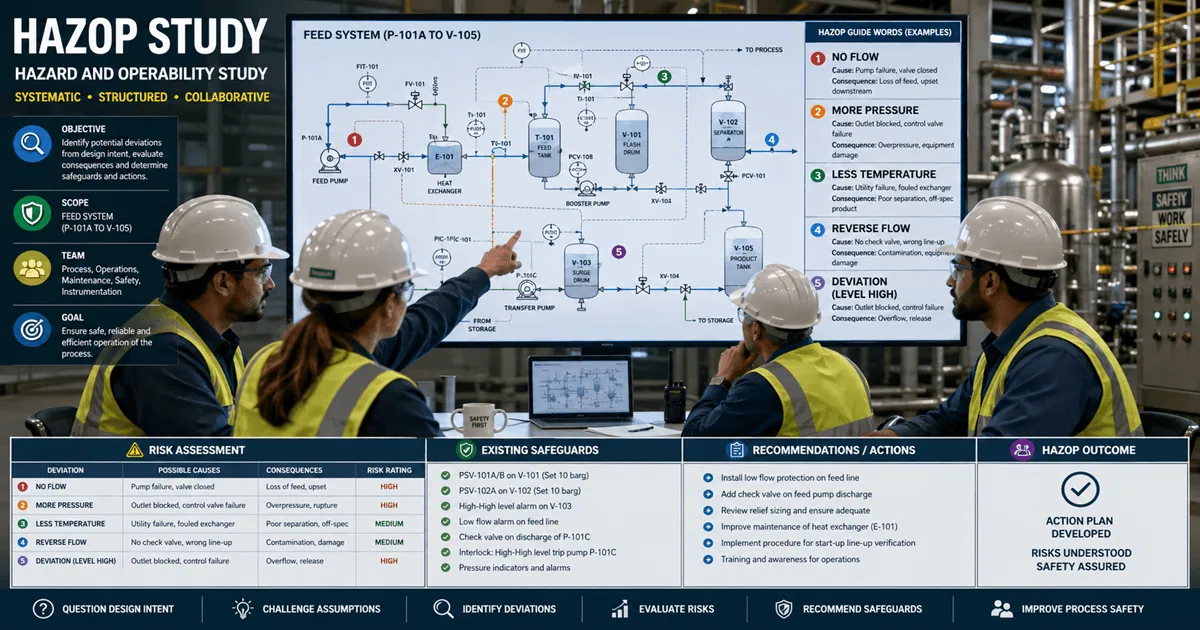
Task: Click the FV-101 control valve symbol
Action: 414,101
